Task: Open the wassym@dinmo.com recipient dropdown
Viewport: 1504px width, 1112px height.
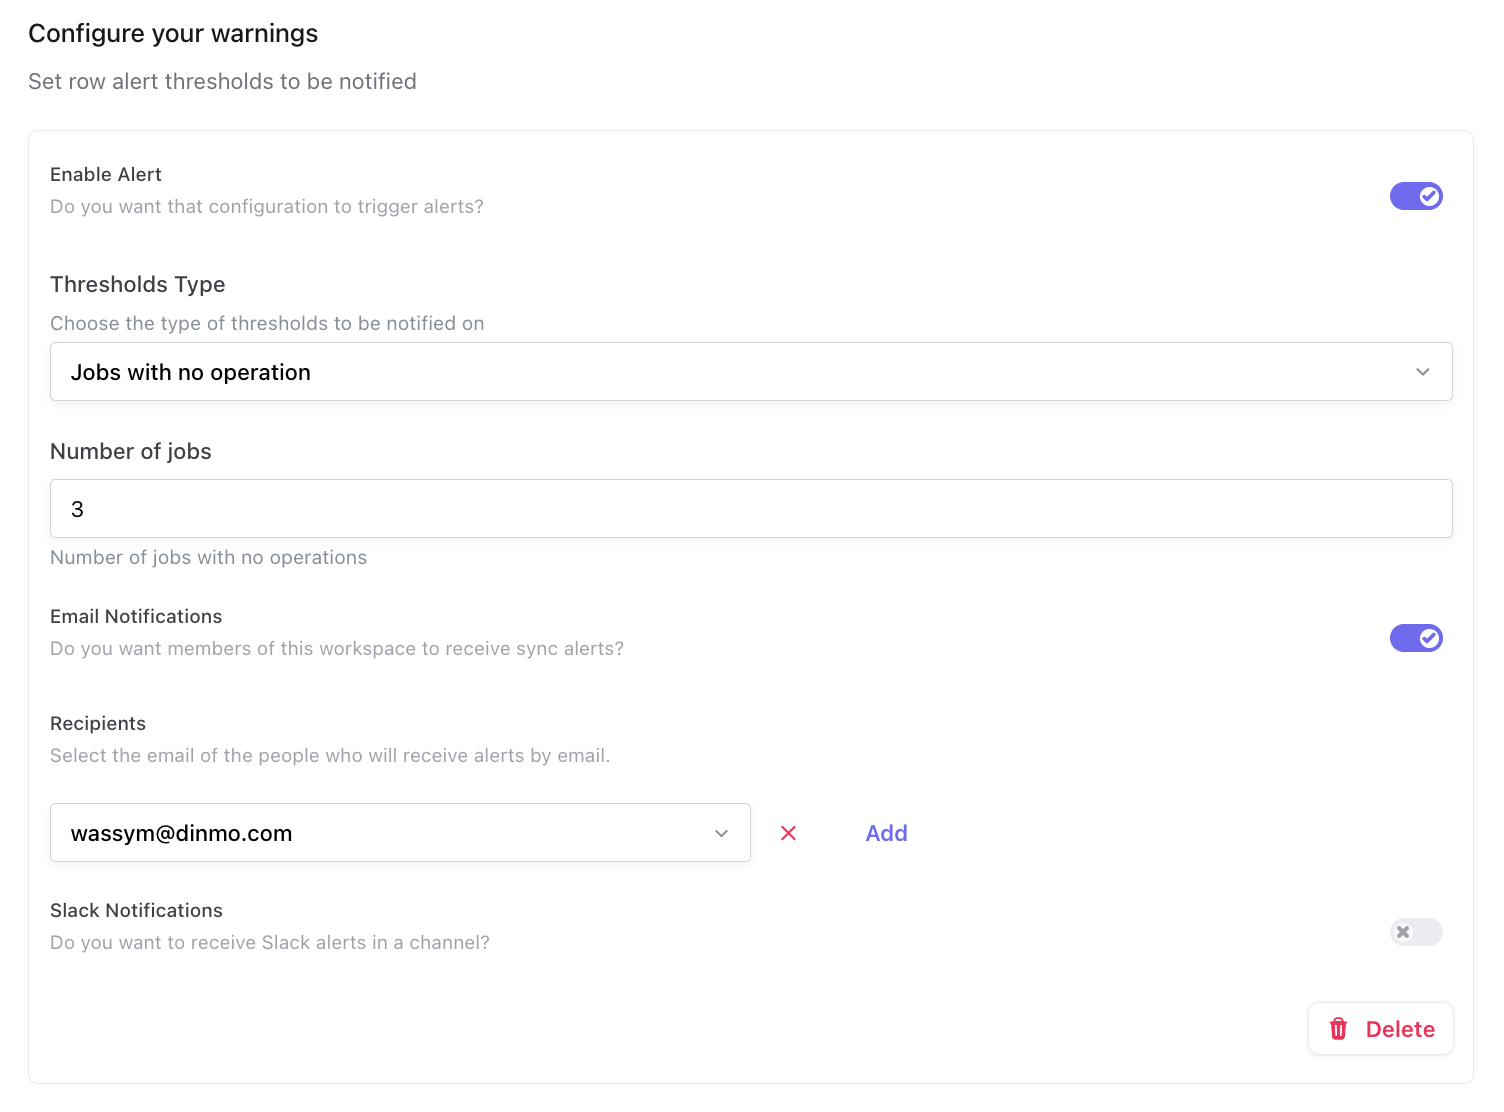Action: [x=400, y=833]
